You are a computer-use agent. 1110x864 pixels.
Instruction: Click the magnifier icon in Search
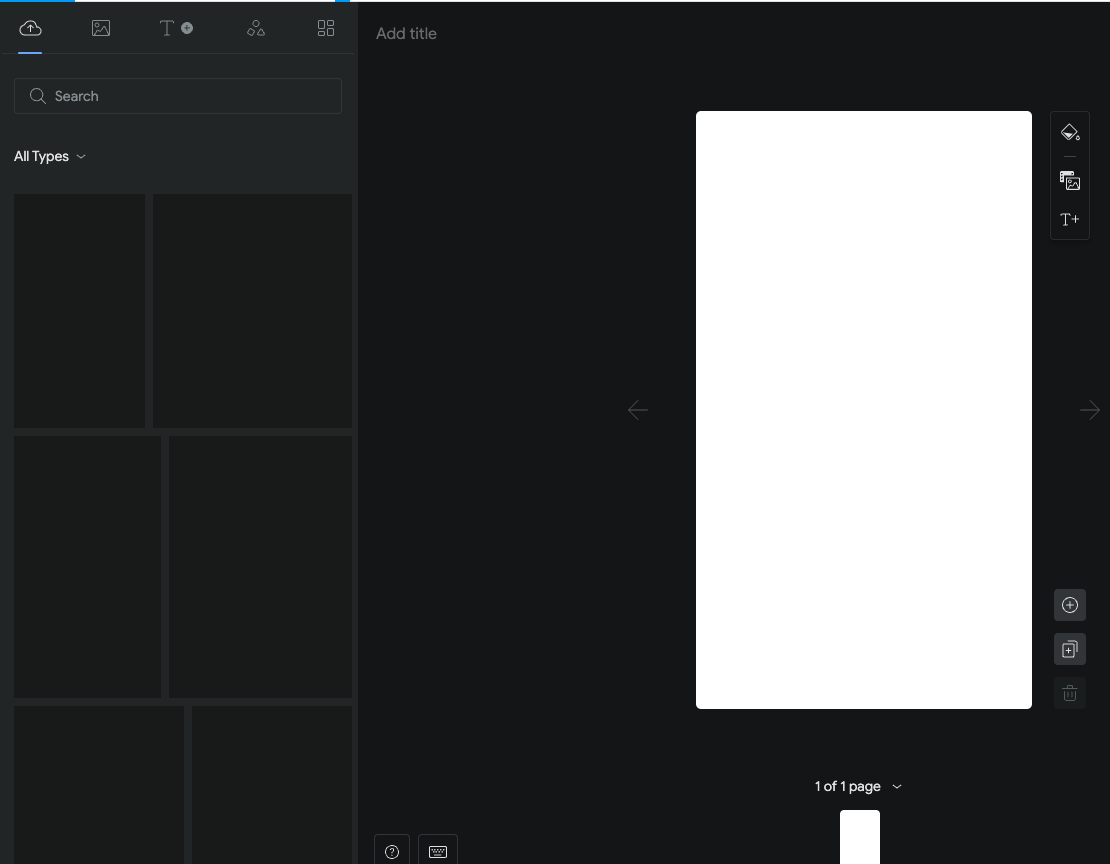pyautogui.click(x=38, y=96)
